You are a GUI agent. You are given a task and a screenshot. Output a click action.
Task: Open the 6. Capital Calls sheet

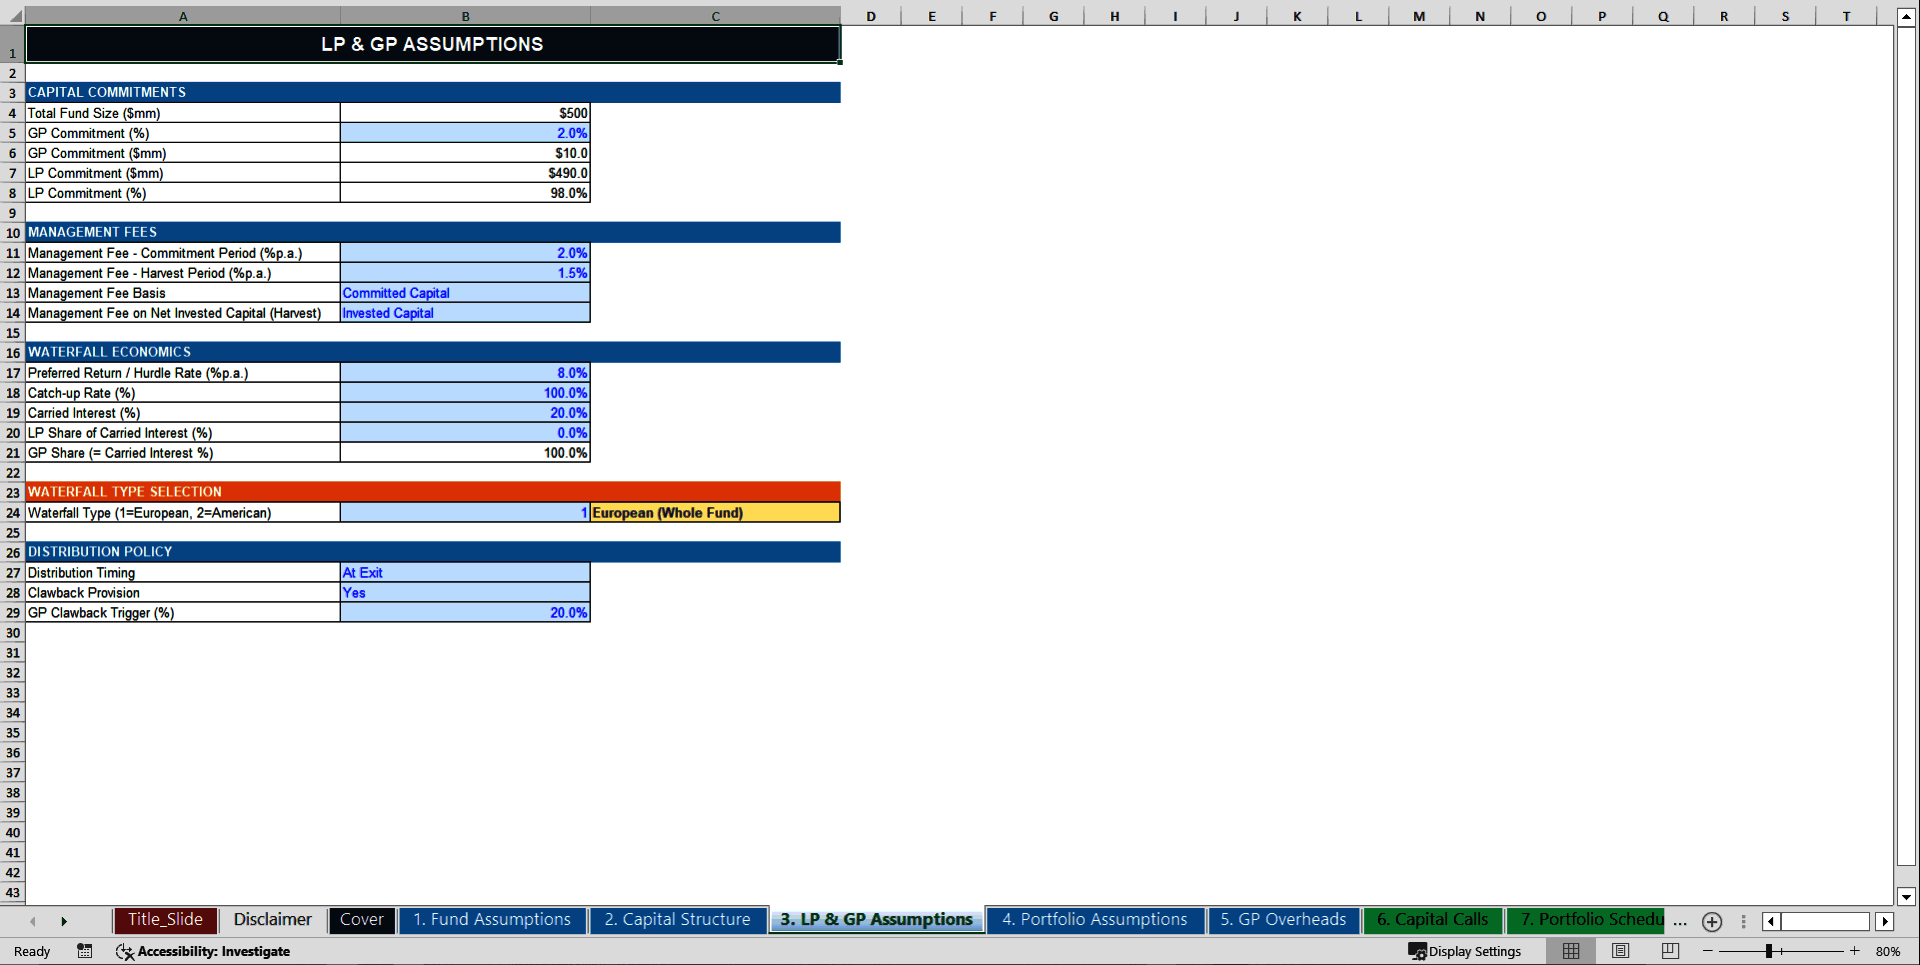[1432, 920]
